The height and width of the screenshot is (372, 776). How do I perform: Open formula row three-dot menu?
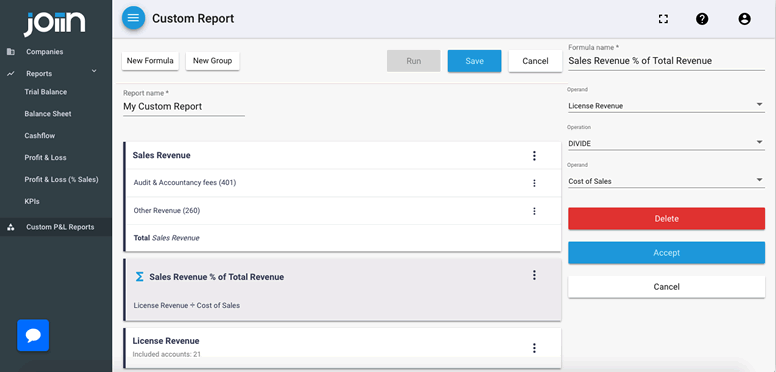[x=534, y=275]
